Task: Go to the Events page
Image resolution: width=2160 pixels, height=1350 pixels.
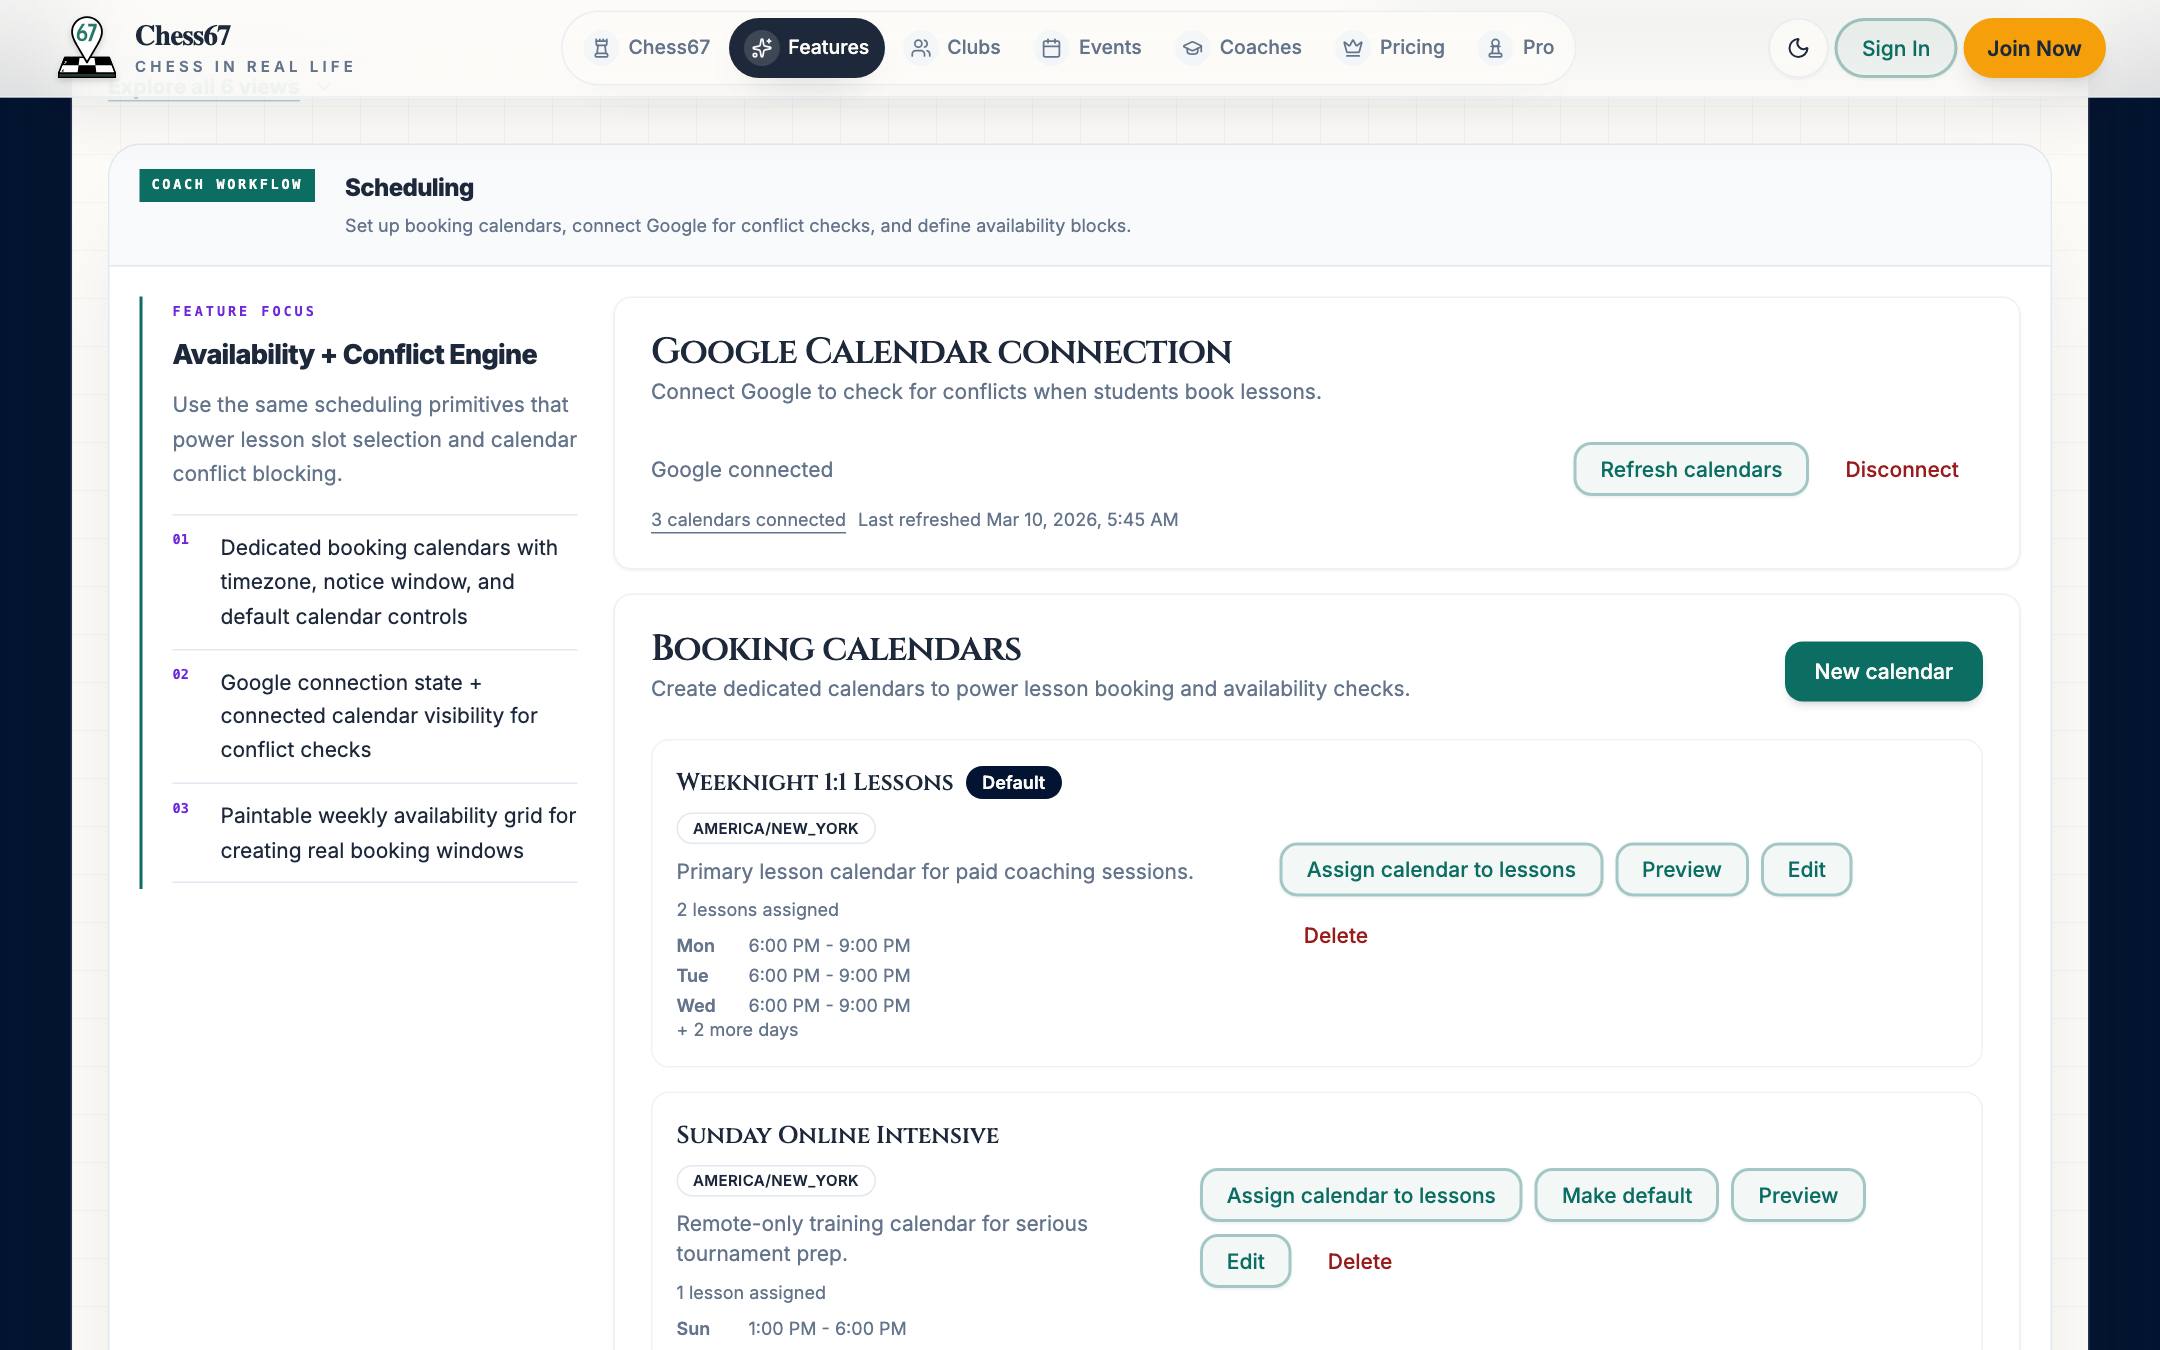Action: coord(1091,48)
